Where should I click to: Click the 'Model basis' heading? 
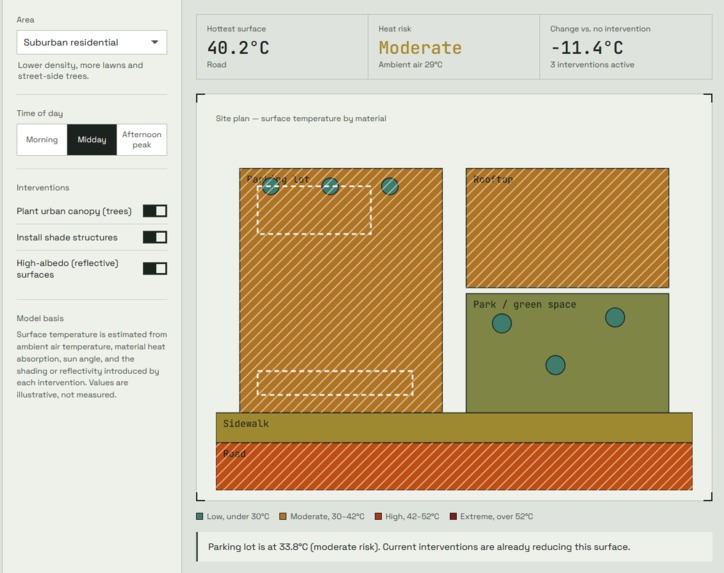(40, 318)
